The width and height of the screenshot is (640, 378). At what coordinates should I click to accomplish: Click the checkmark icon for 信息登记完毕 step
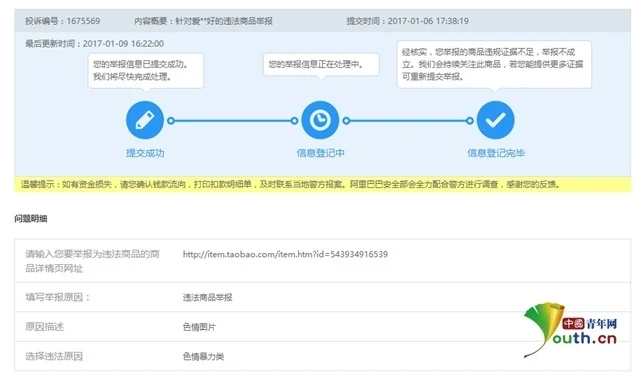(x=496, y=120)
